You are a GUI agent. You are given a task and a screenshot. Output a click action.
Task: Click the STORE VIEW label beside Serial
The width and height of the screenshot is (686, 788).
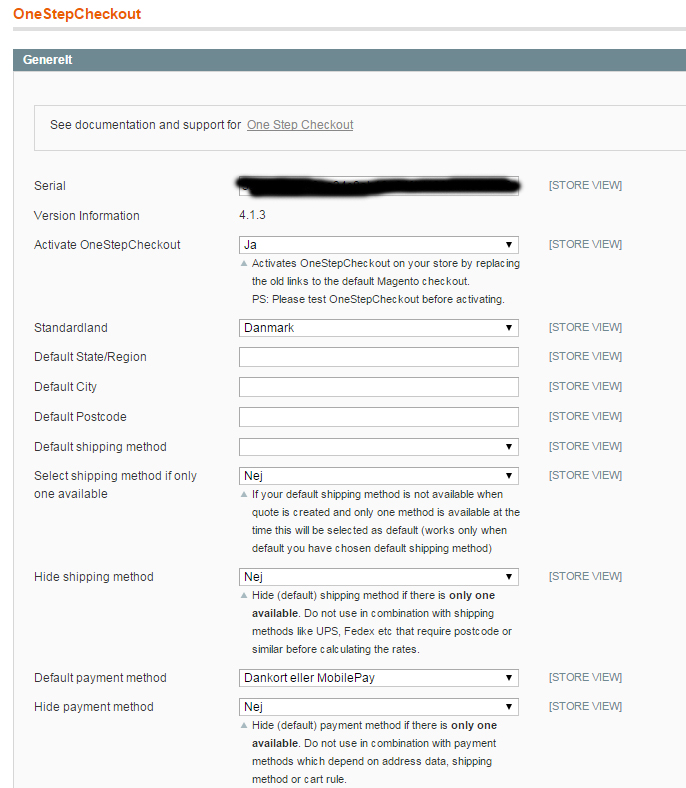click(x=585, y=186)
